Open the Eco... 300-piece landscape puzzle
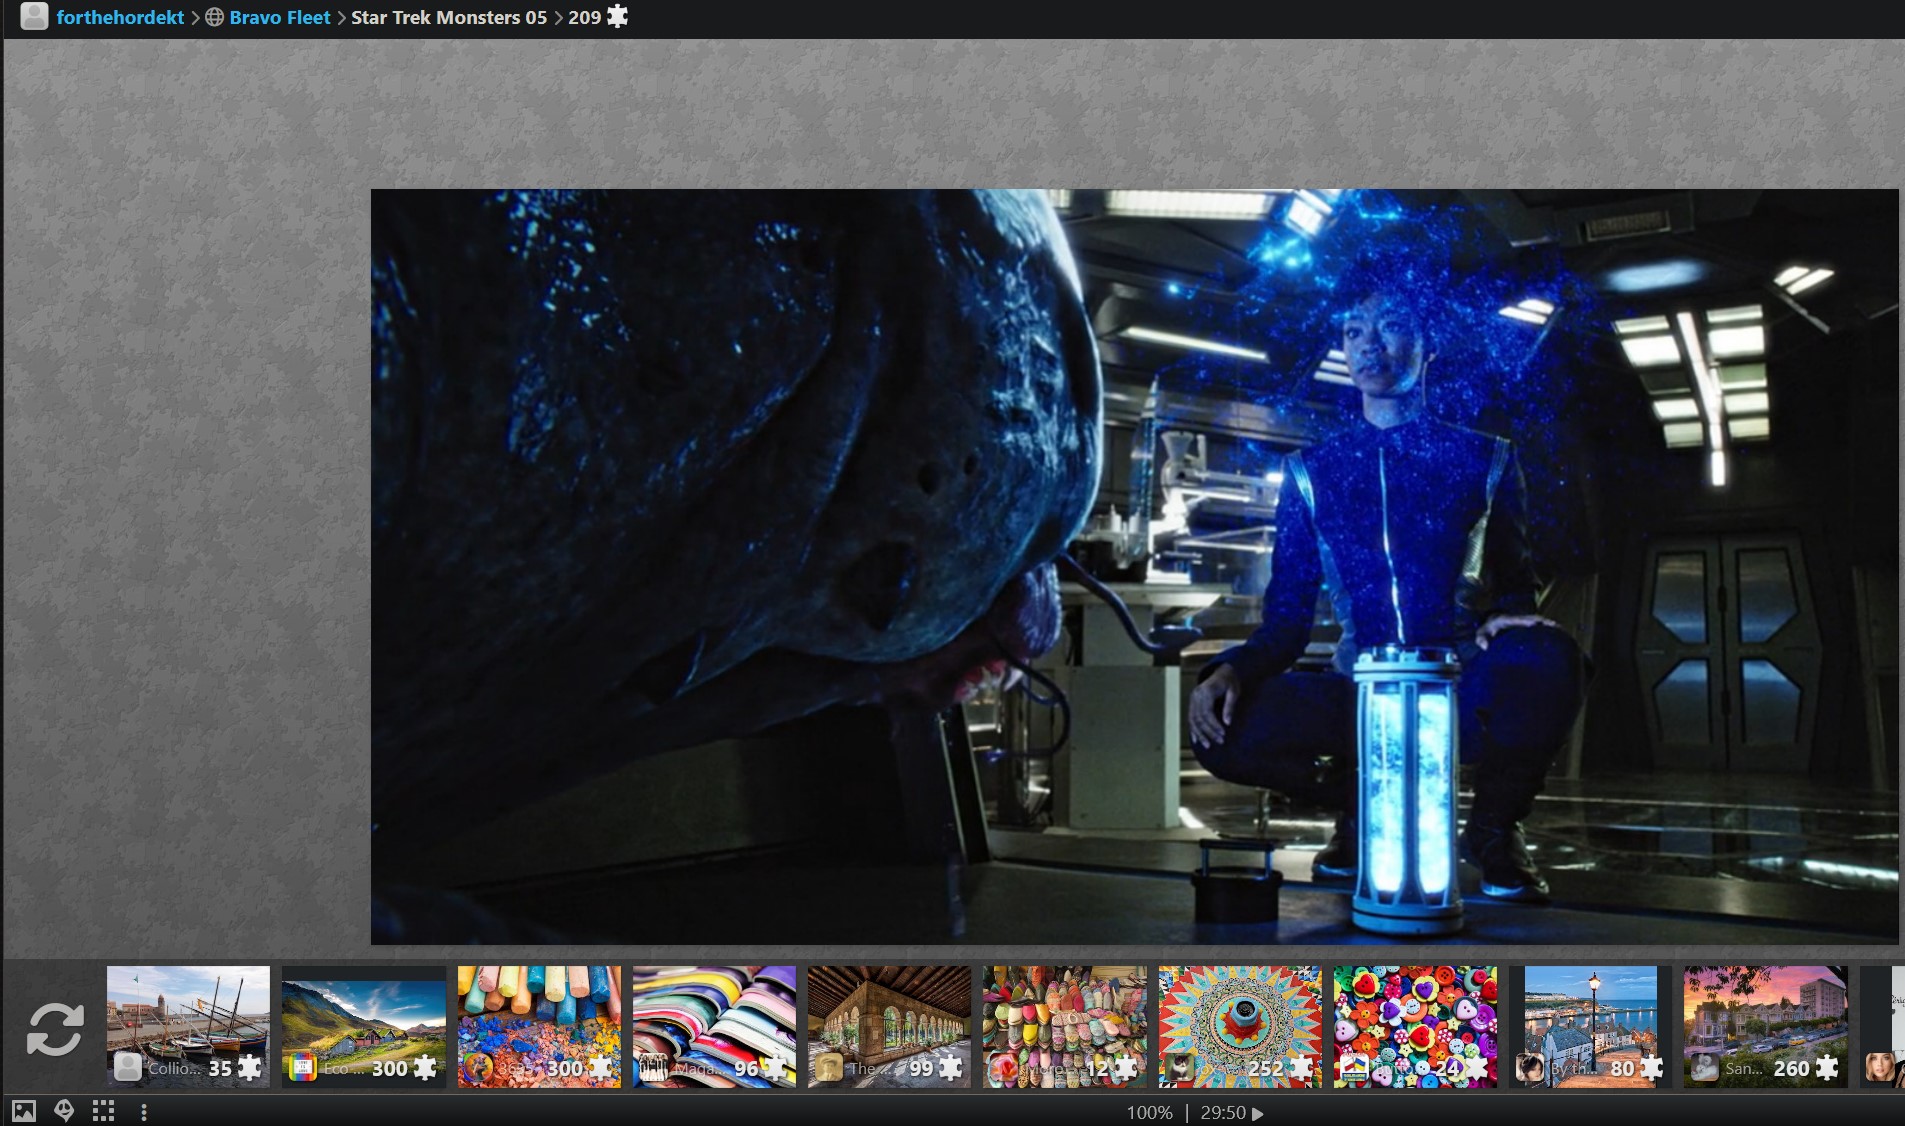This screenshot has height=1126, width=1905. 364,1026
